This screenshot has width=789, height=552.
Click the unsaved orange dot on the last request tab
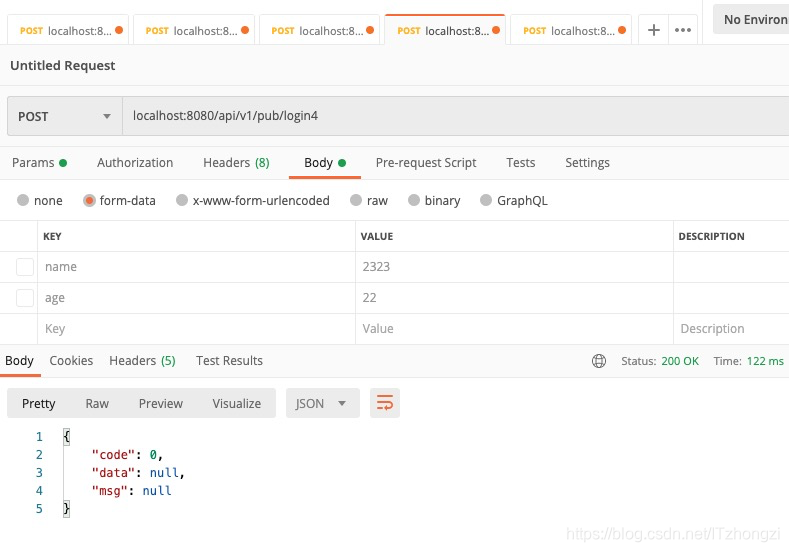[622, 30]
